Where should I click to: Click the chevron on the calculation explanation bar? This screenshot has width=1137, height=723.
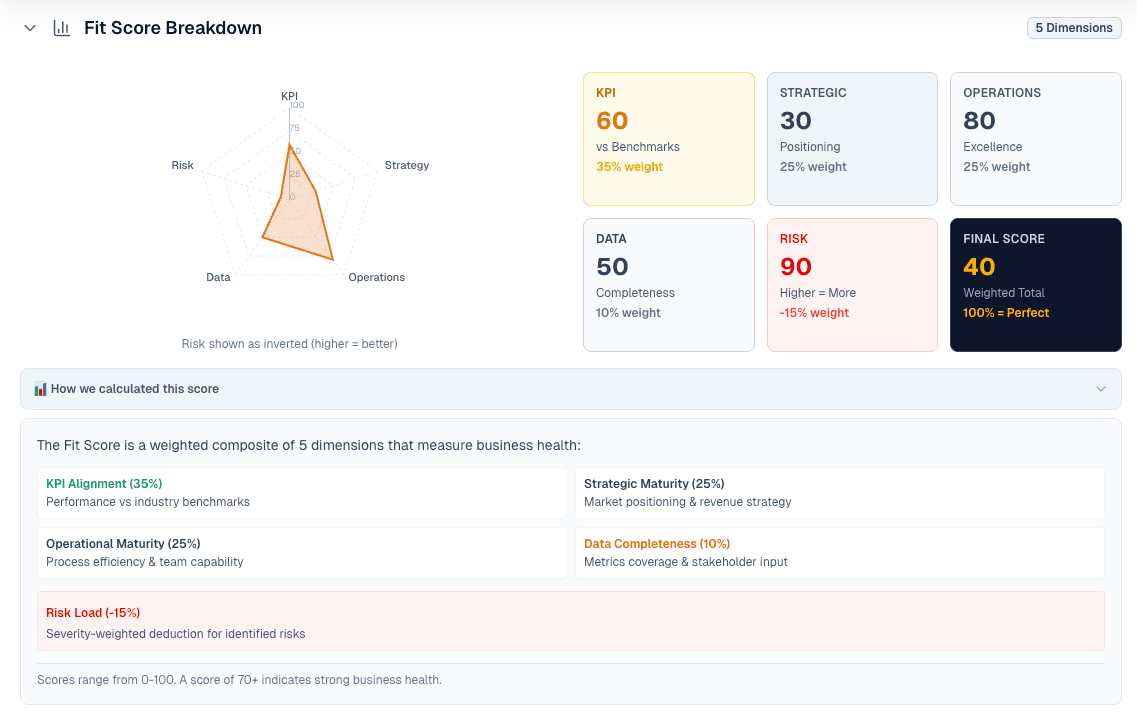(1100, 389)
